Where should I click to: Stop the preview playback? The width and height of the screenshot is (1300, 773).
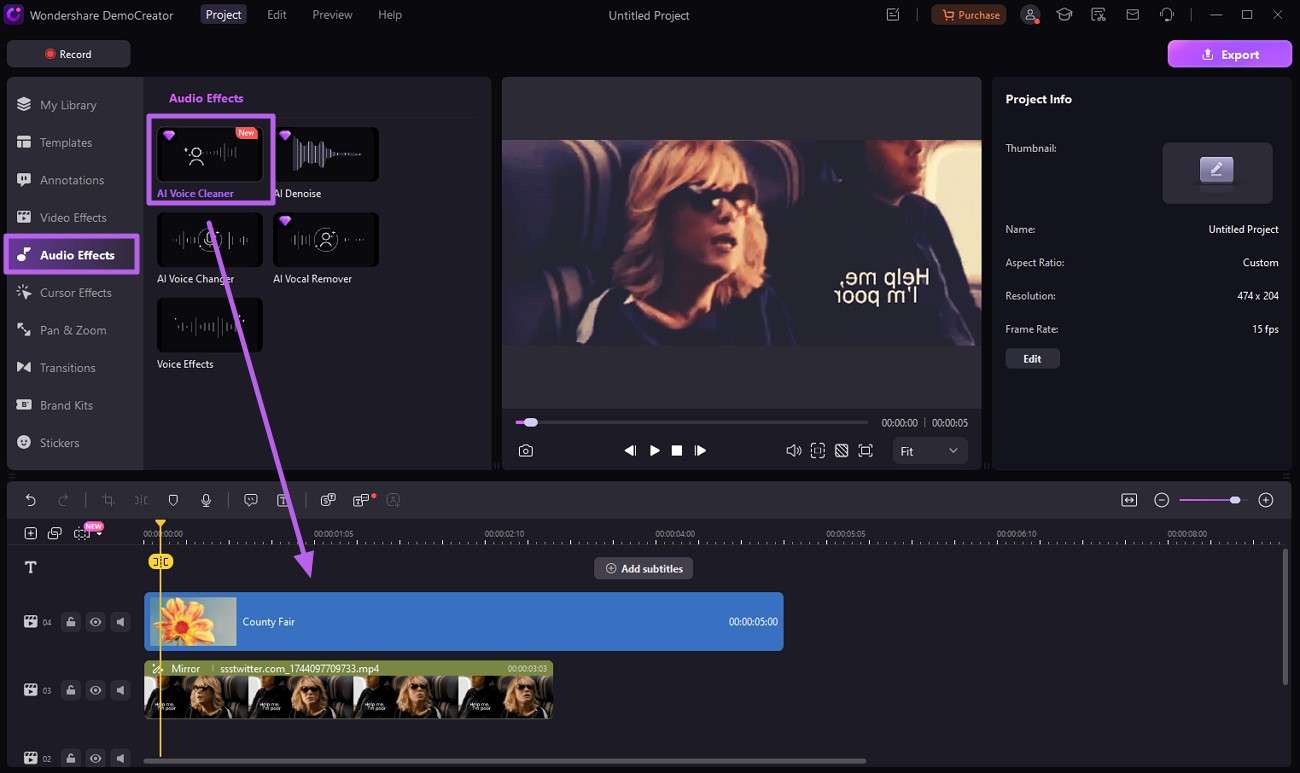tap(677, 451)
